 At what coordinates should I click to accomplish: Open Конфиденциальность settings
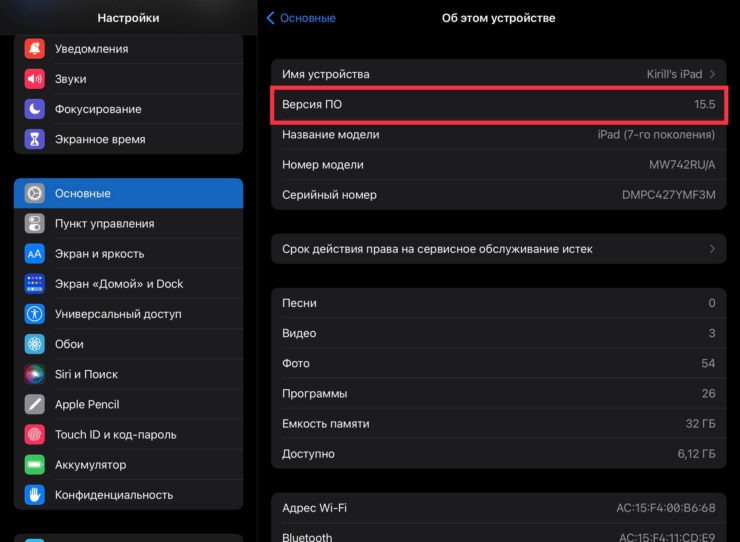(128, 495)
